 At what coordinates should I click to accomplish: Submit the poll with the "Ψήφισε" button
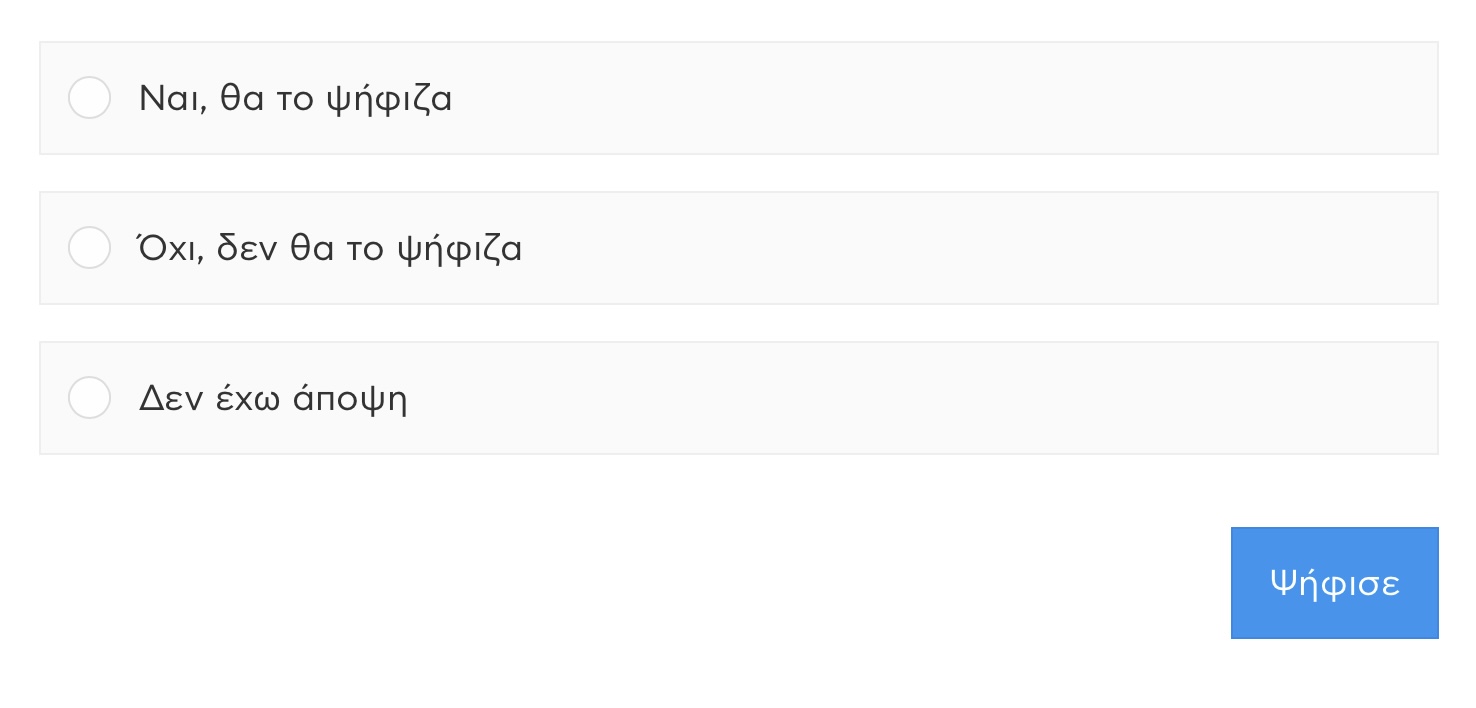[1334, 583]
